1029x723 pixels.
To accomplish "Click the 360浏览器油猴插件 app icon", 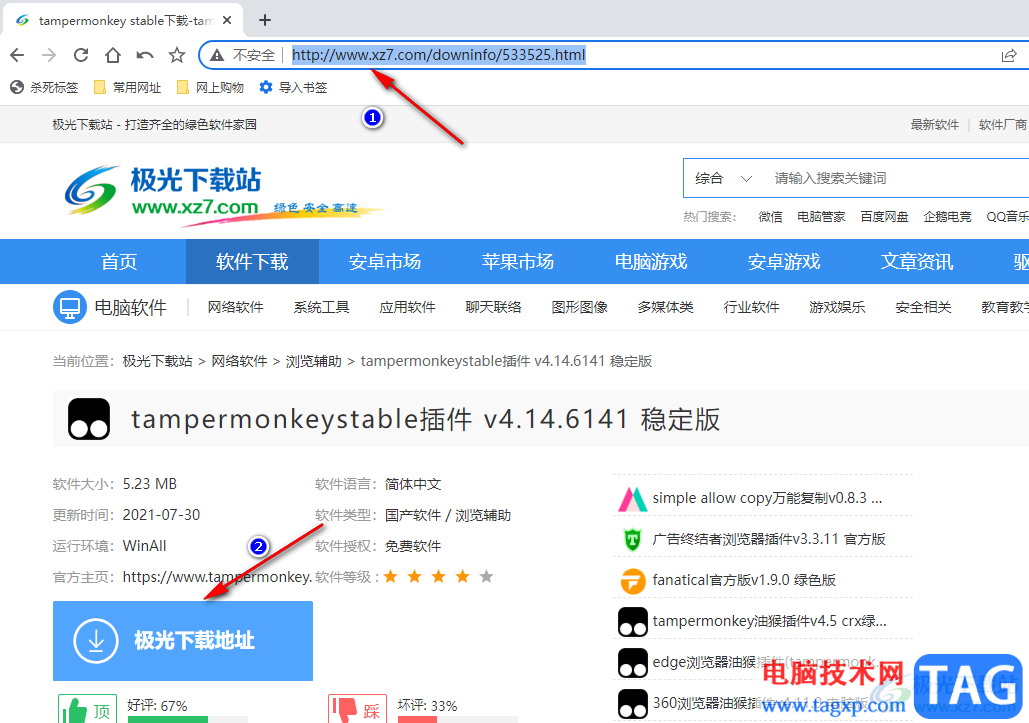I will [633, 704].
